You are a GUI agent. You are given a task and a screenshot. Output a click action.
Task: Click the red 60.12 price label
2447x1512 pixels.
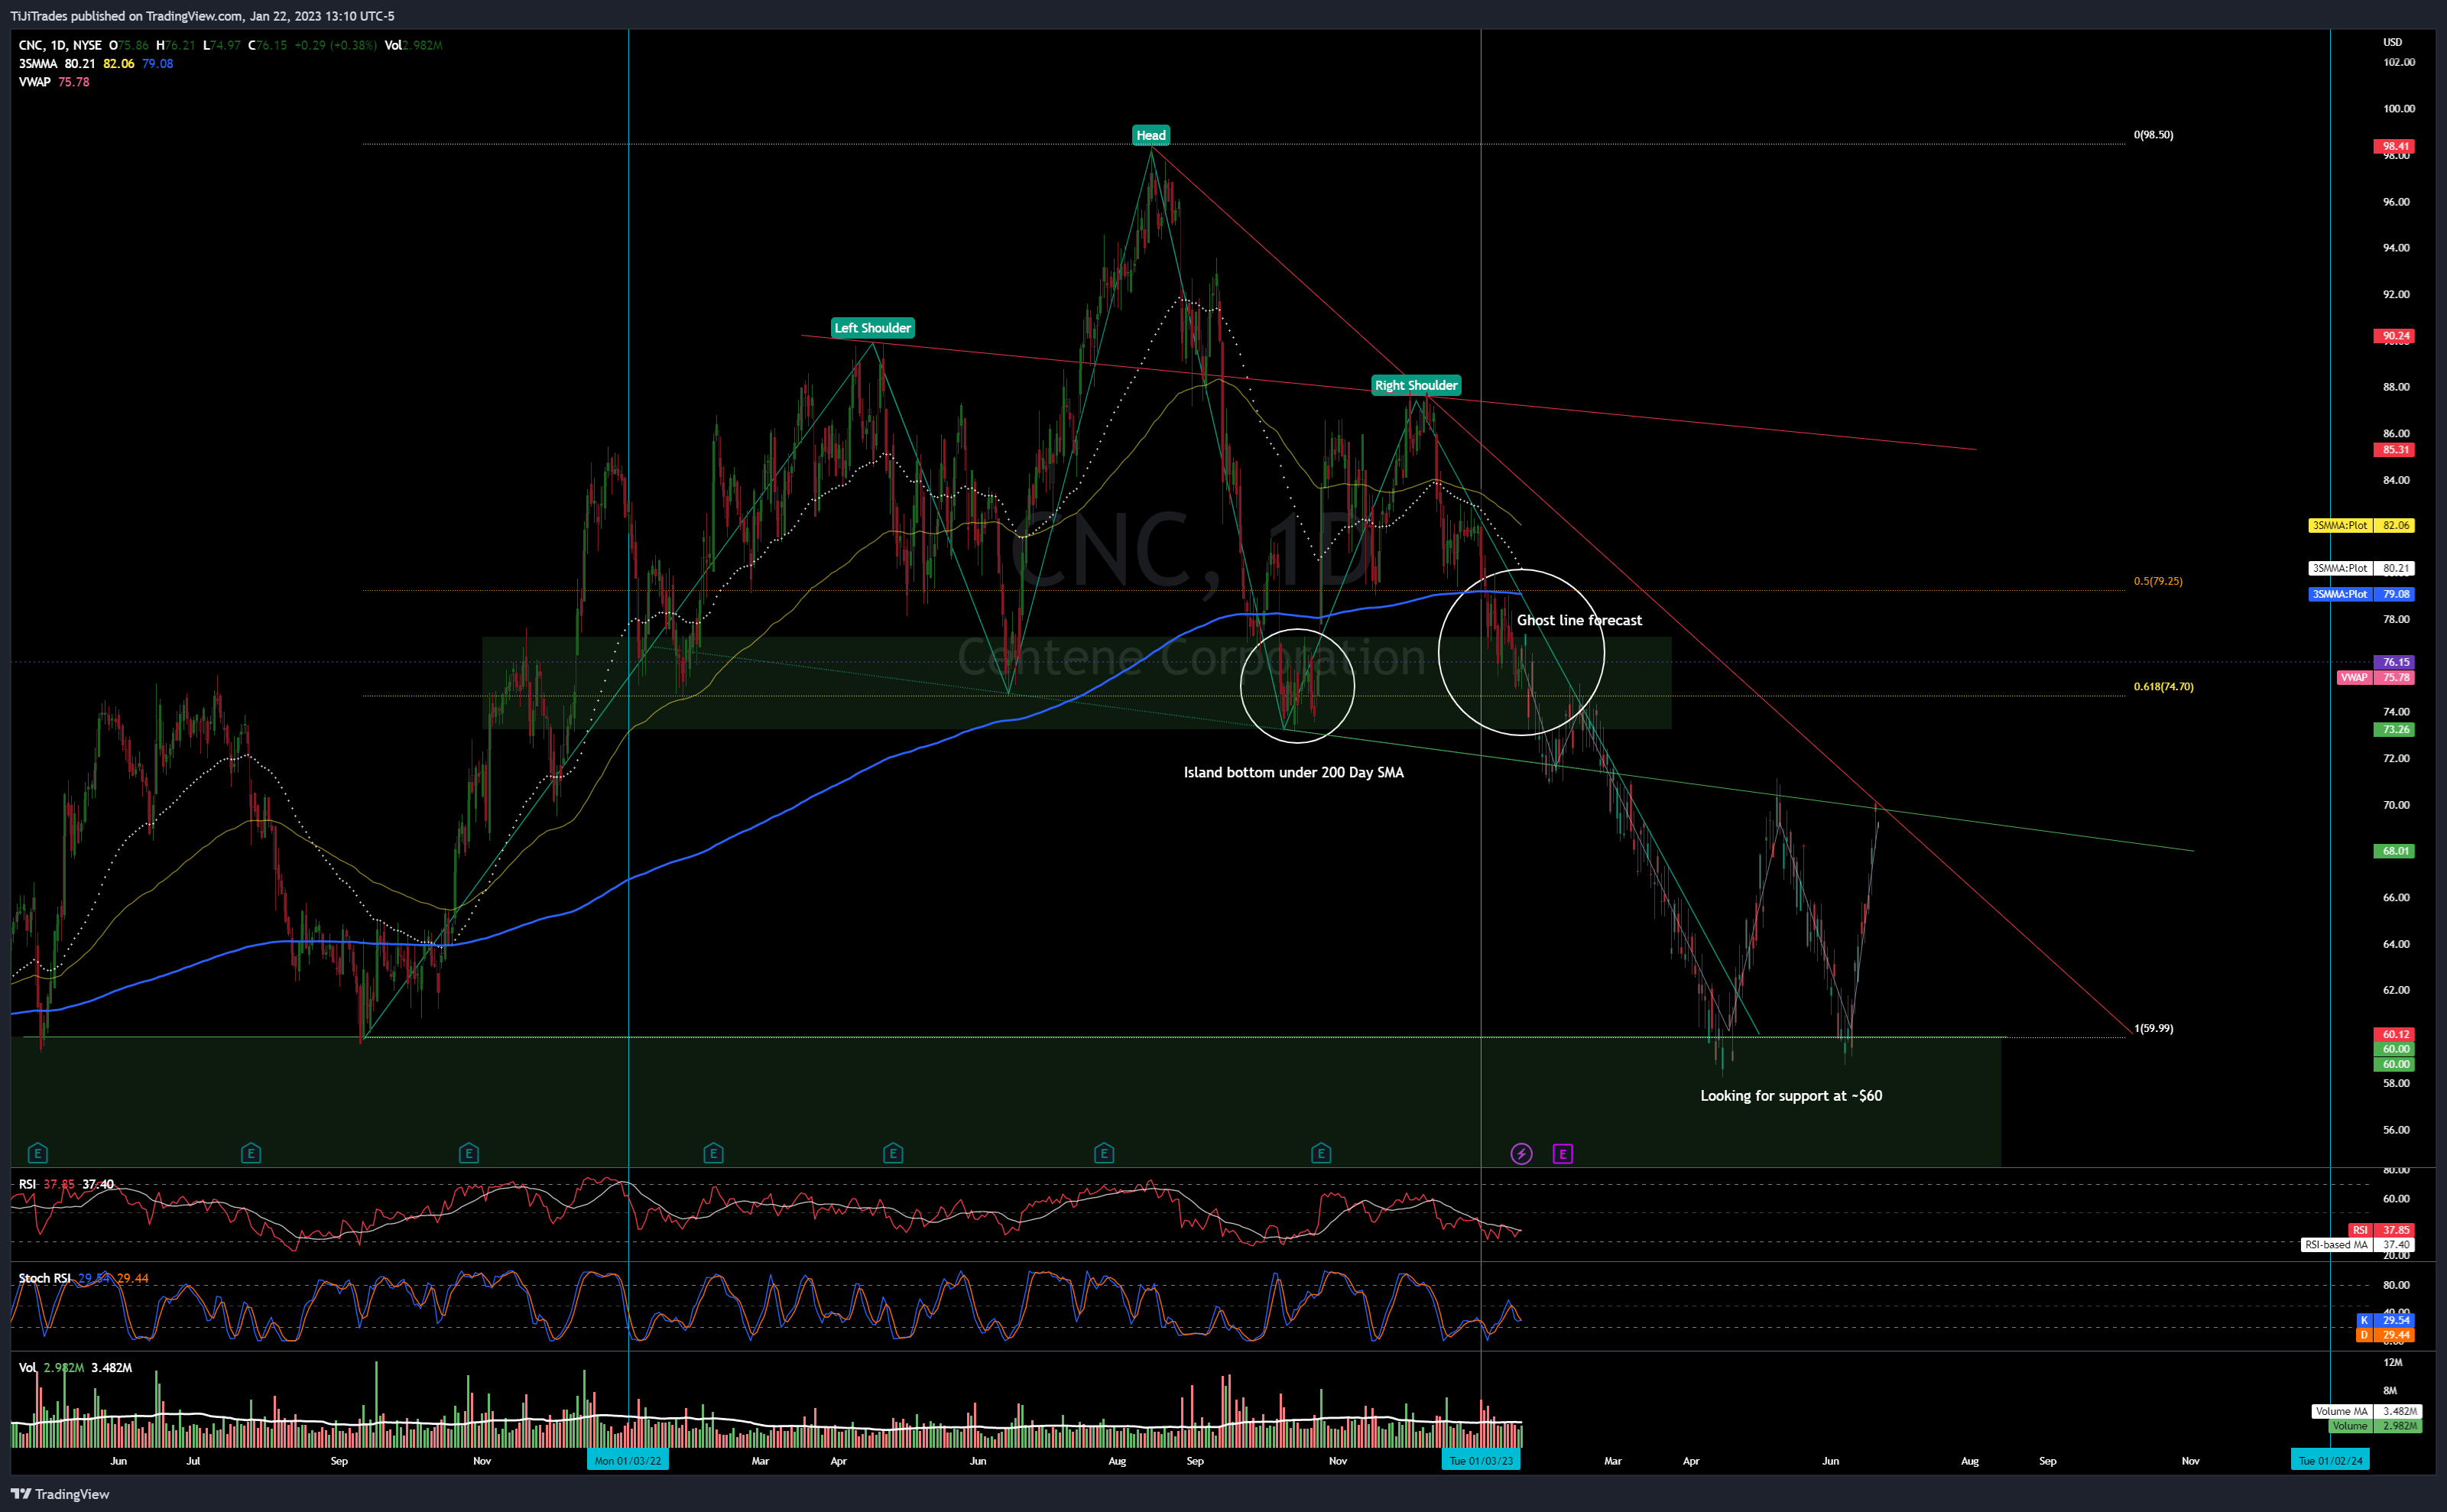click(x=2394, y=1035)
